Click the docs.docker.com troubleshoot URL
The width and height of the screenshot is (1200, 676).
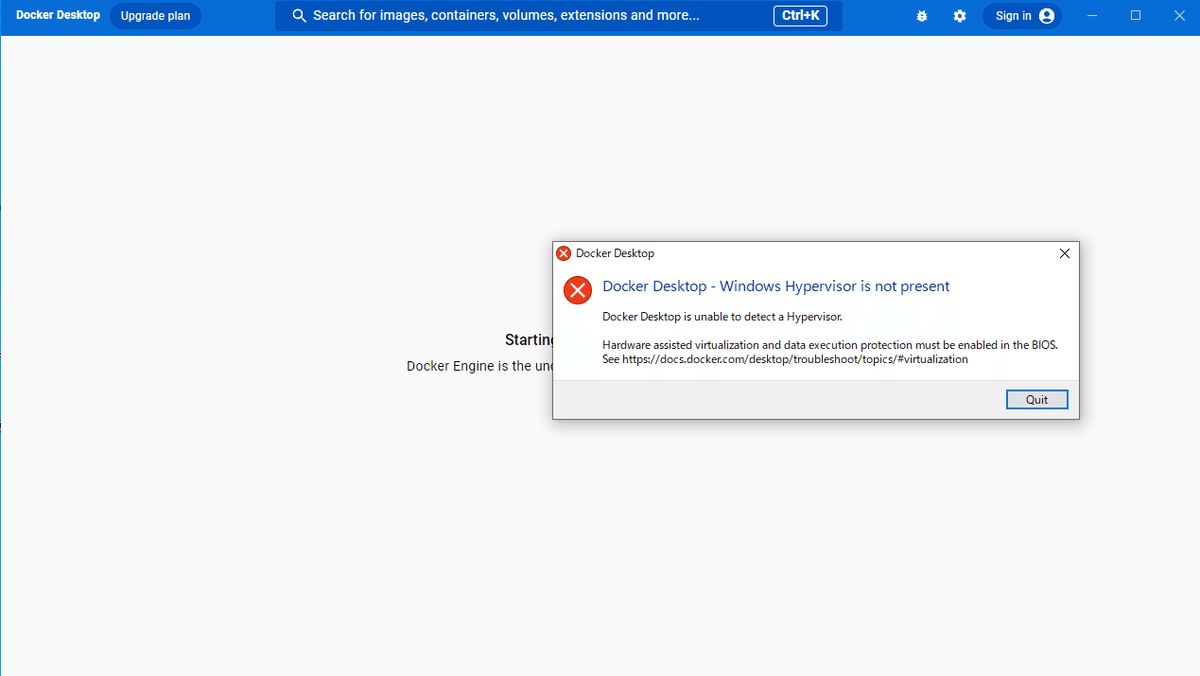tap(794, 359)
